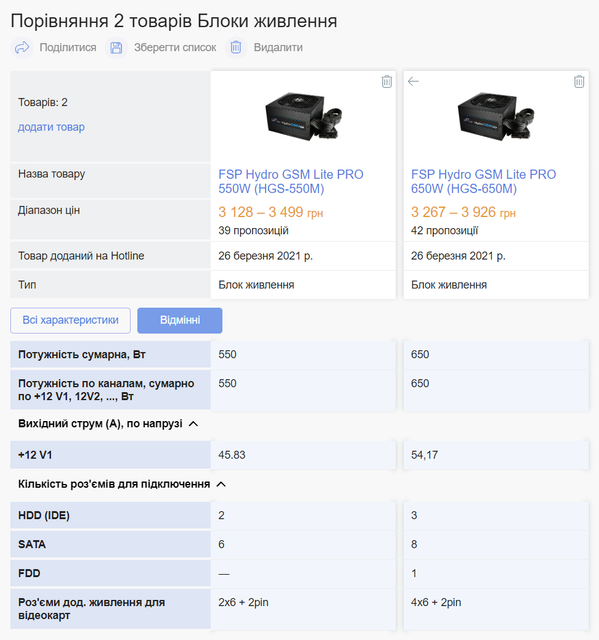The image size is (599, 640).
Task: Open the FSP Hydro GSM Lite PRO 550W link
Action: point(291,181)
